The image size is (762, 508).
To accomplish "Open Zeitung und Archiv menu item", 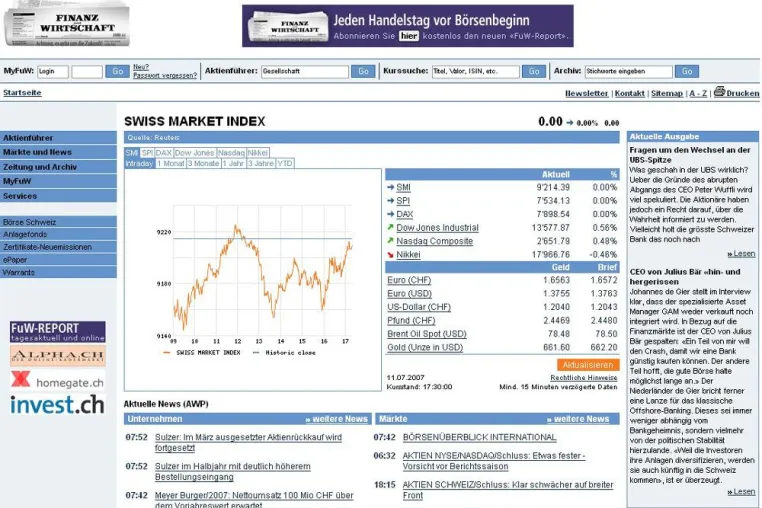I will click(58, 167).
